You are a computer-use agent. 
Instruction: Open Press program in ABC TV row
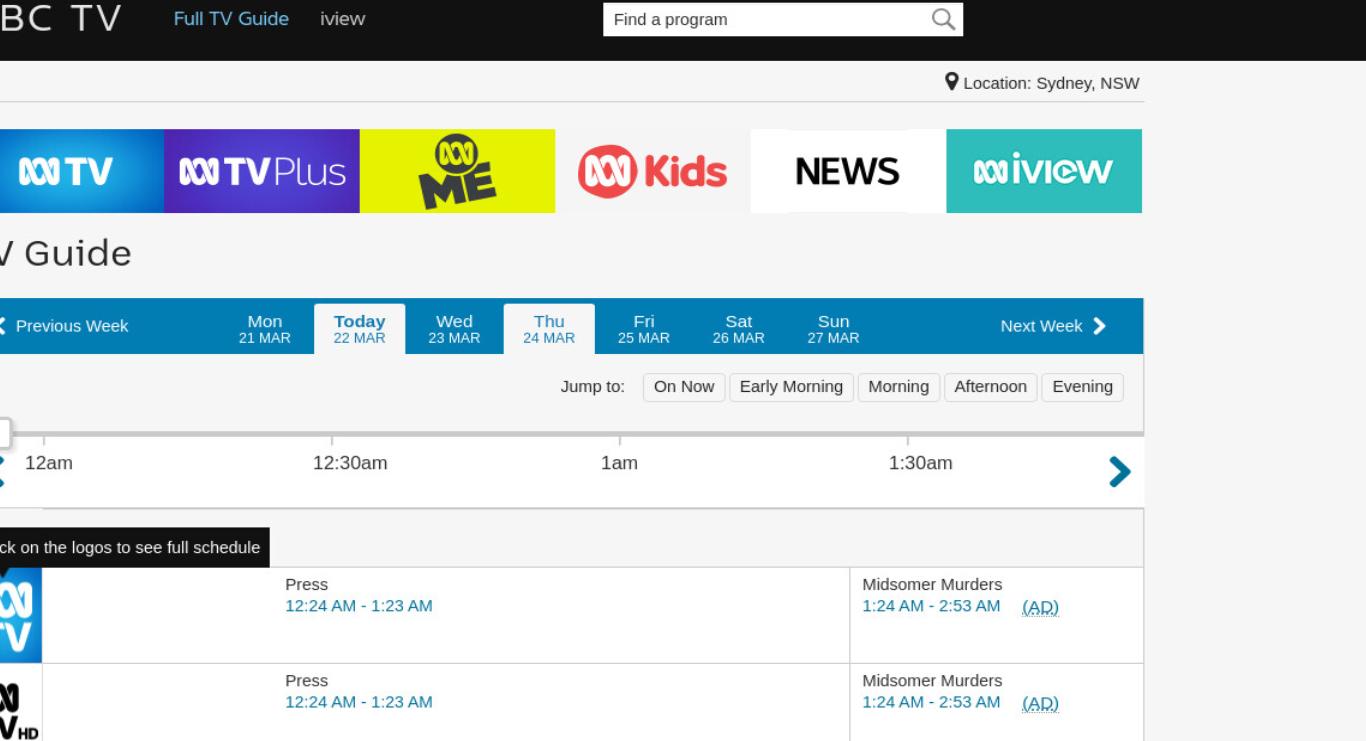tap(306, 585)
